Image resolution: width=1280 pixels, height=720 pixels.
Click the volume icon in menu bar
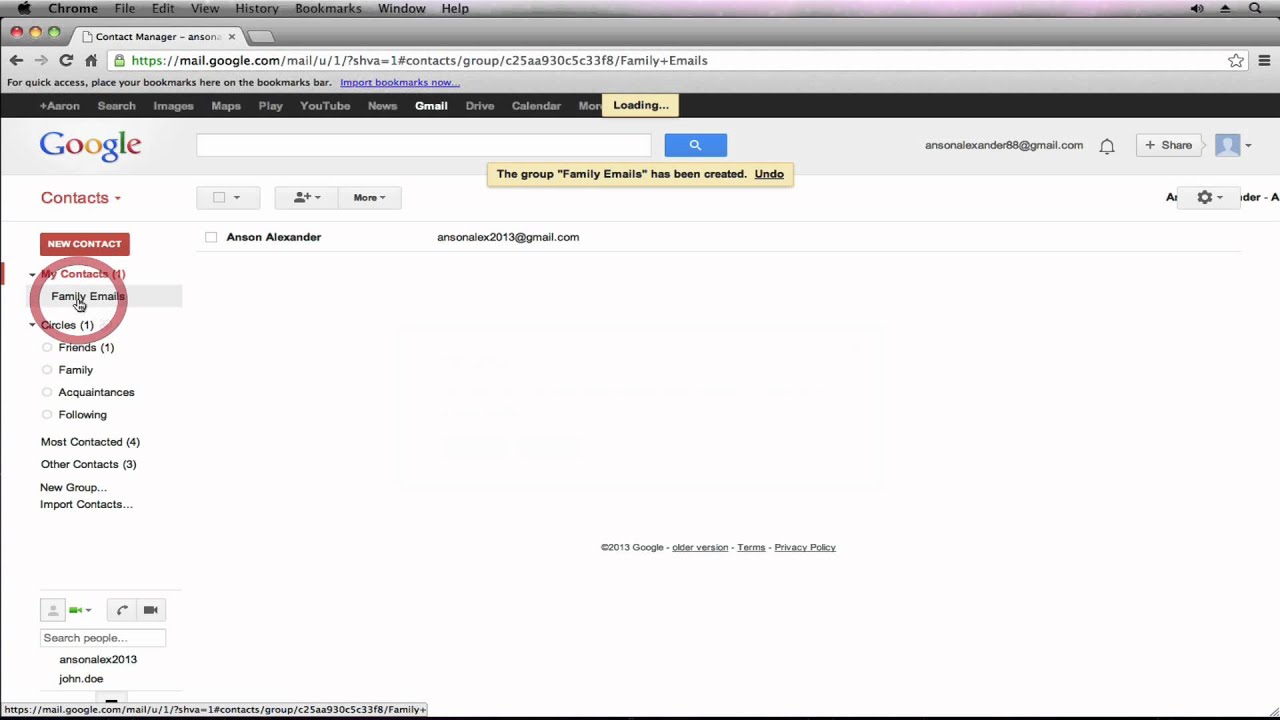[x=1197, y=8]
